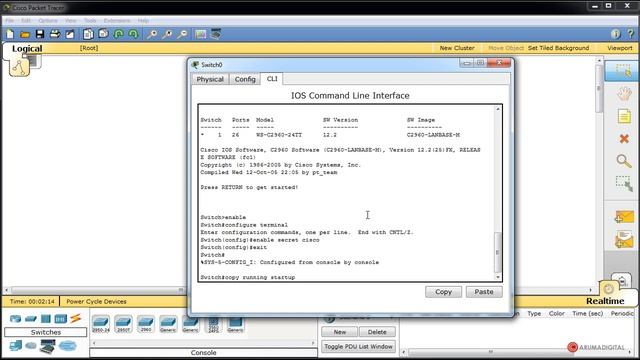
Task: Click New Cluster in the yellow bar
Action: point(457,48)
